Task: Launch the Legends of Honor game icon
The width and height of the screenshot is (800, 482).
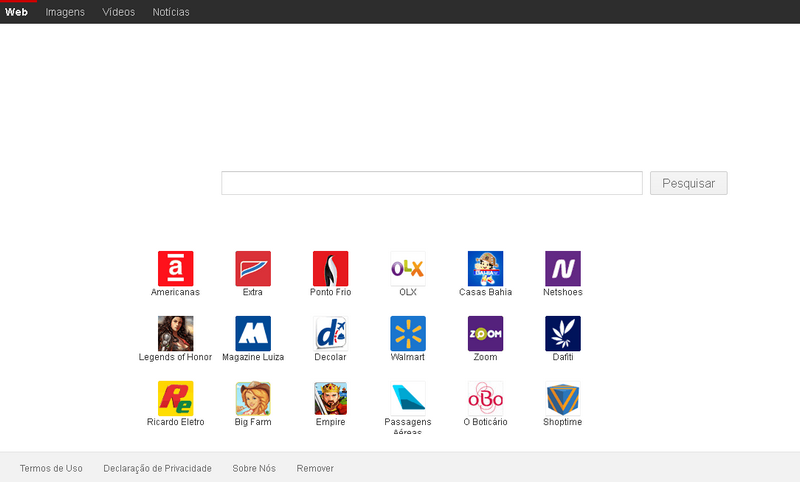Action: 176,333
